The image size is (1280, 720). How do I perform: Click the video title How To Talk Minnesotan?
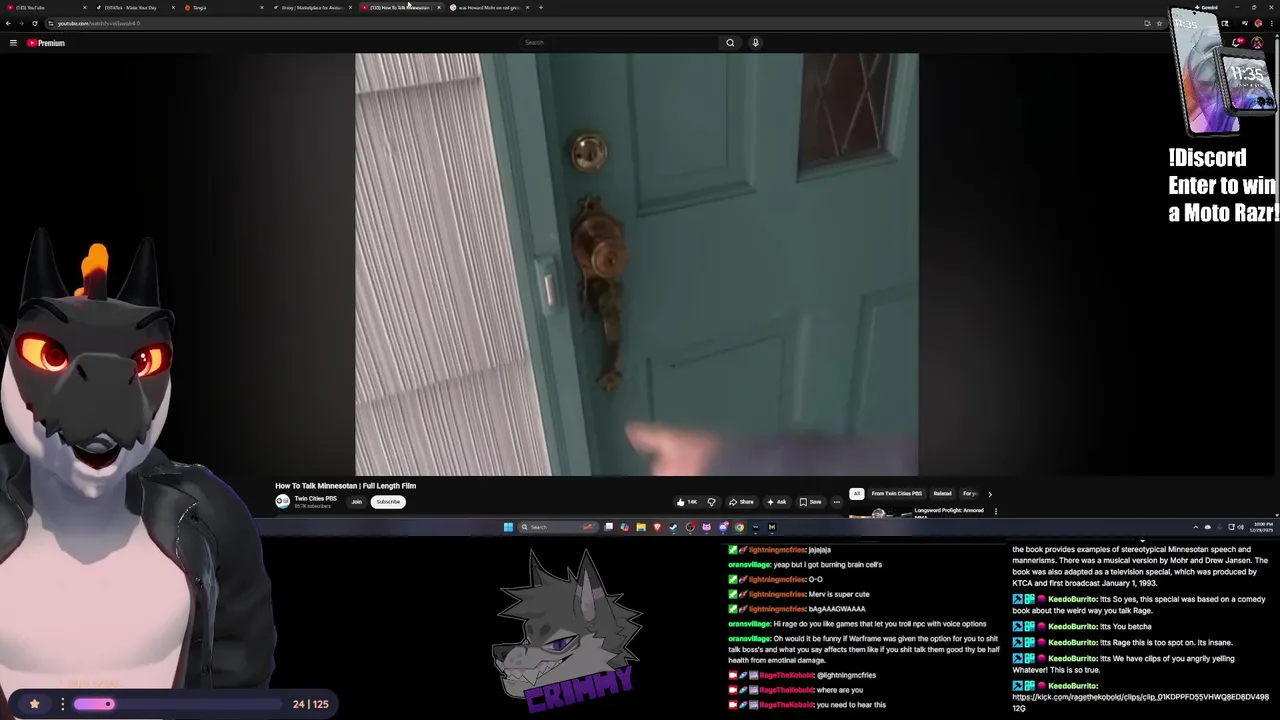(346, 486)
